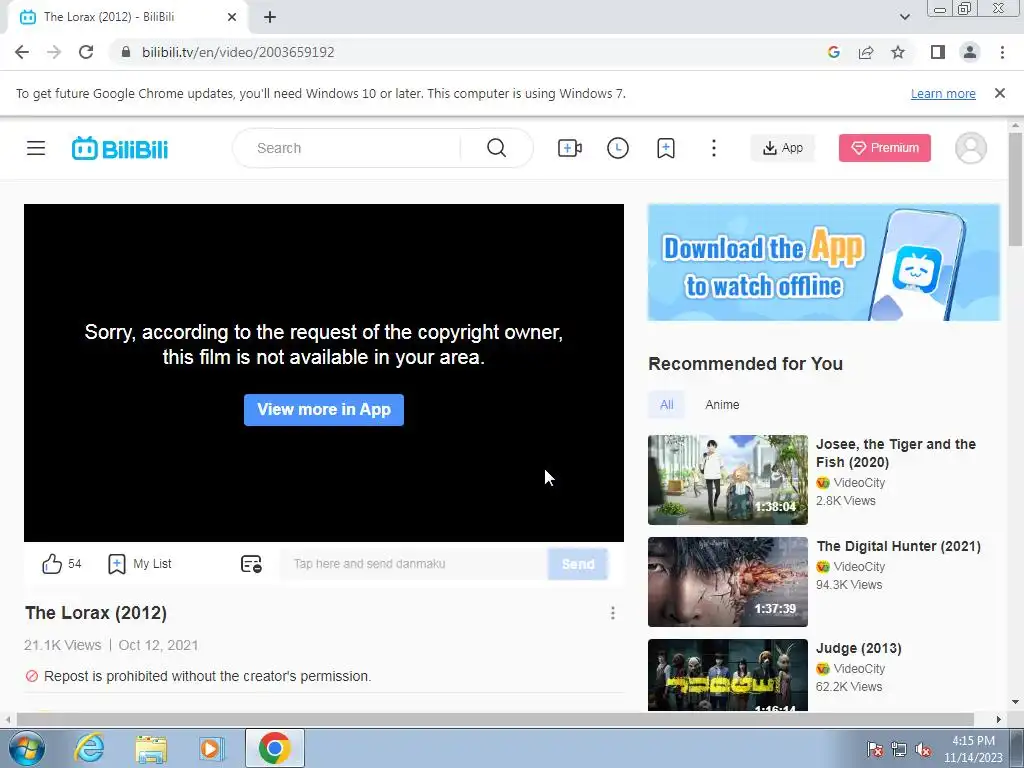1024x768 pixels.
Task: Click the scroll right arrow on horizontal scrollbar
Action: pyautogui.click(x=999, y=719)
